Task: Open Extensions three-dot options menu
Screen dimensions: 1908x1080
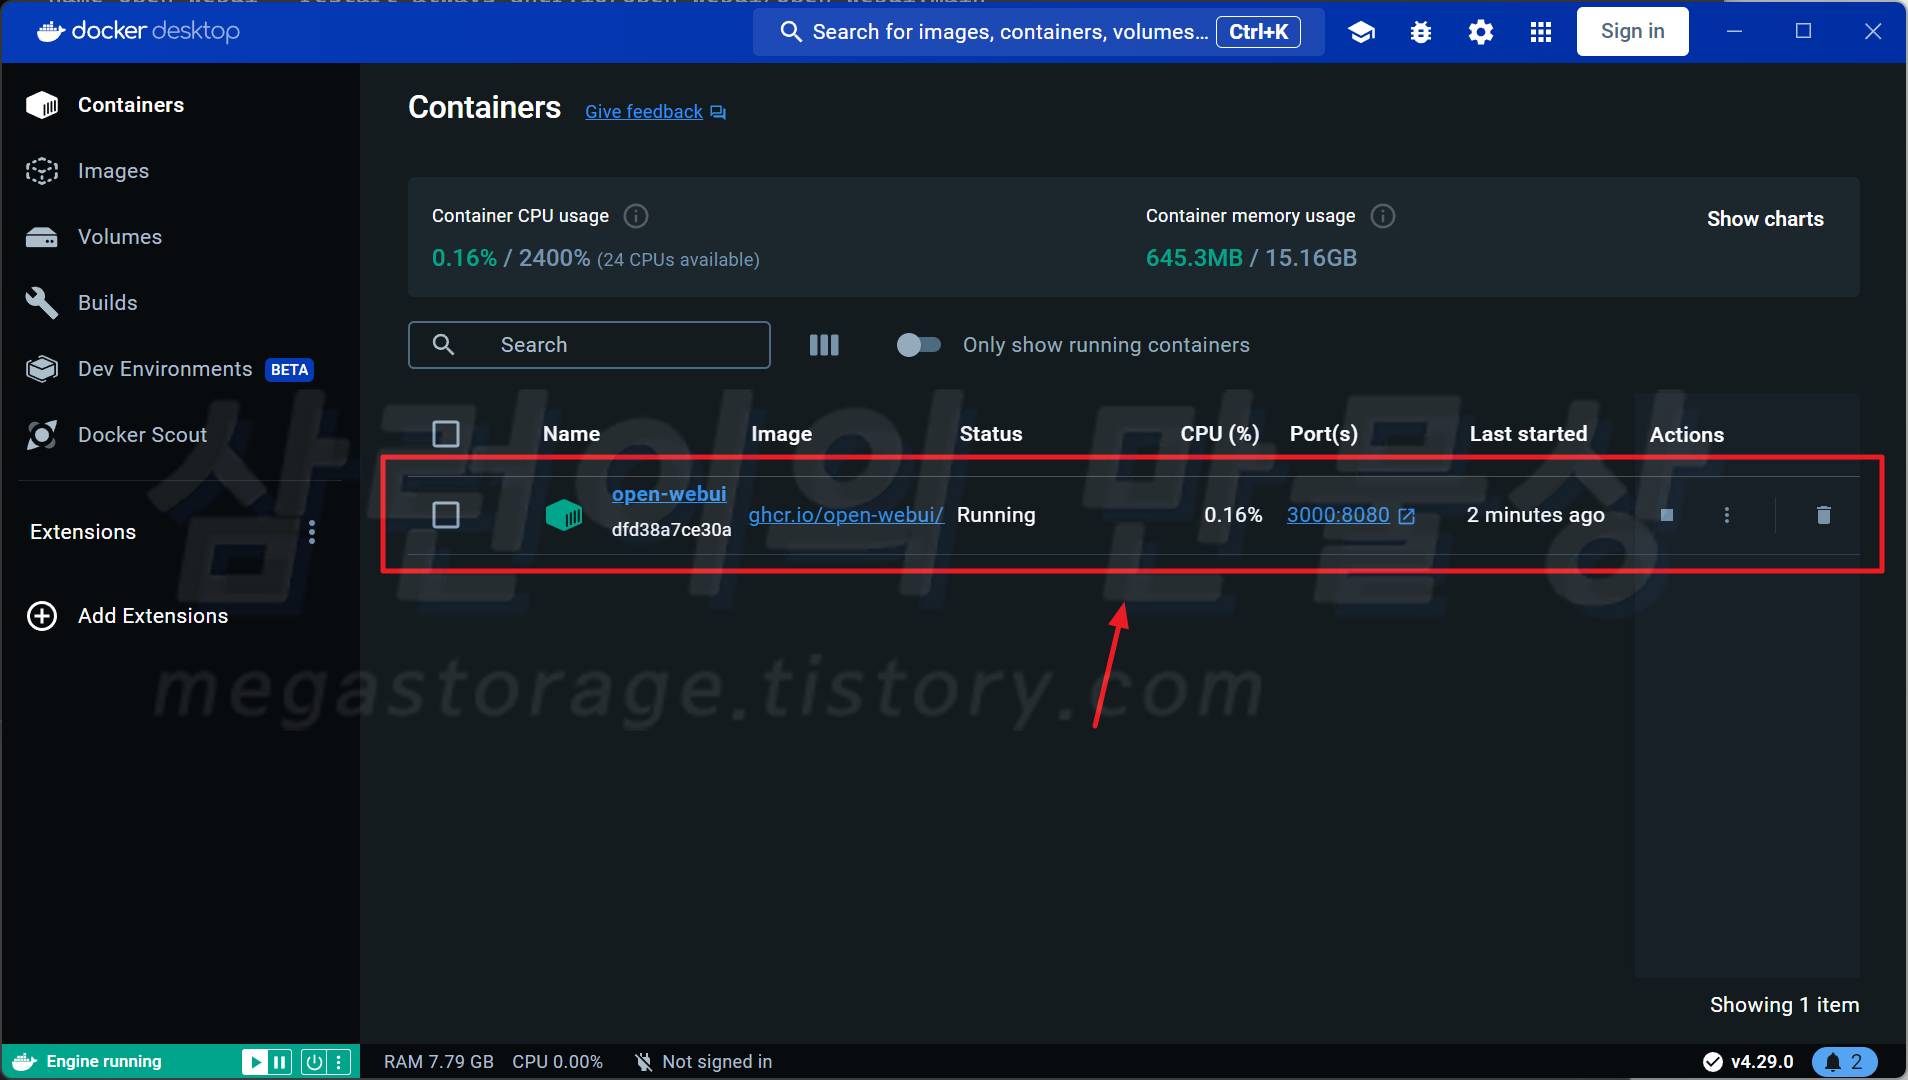Action: coord(312,532)
